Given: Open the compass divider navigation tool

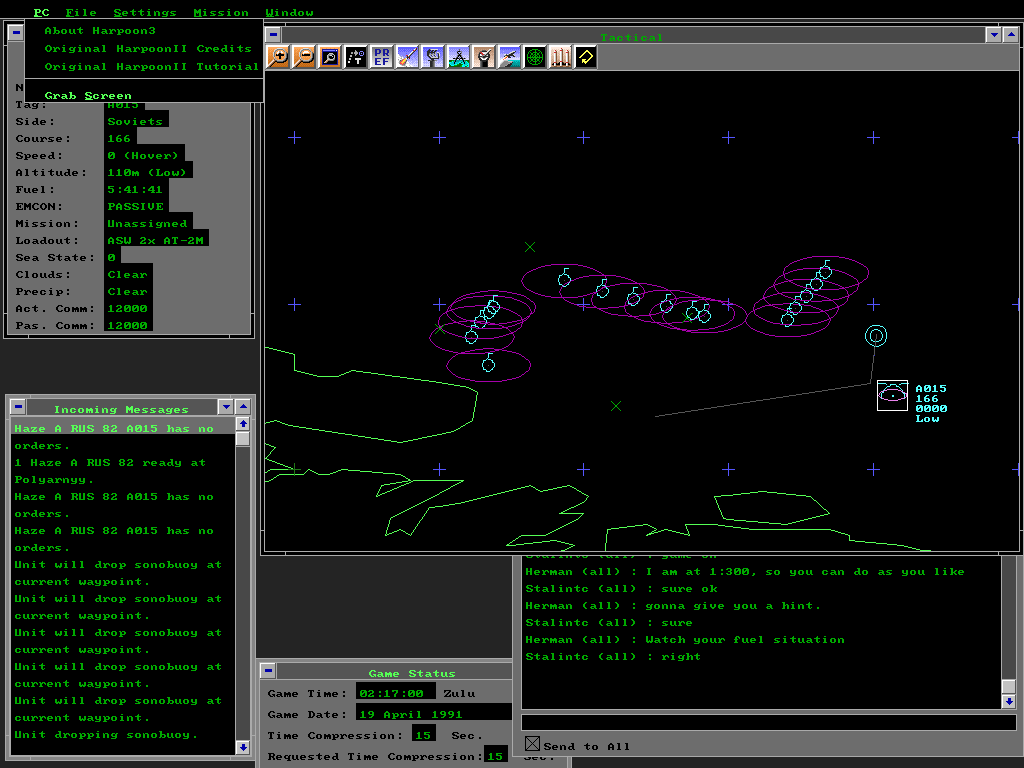Looking at the screenshot, I should 458,57.
